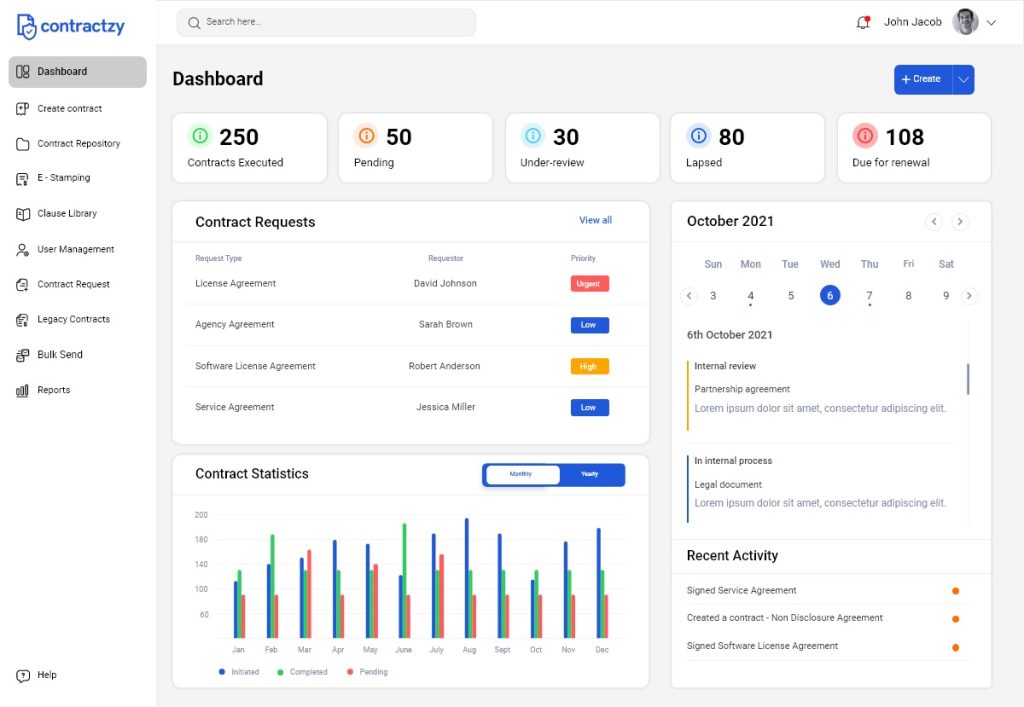Click the notification bell icon

point(863,22)
